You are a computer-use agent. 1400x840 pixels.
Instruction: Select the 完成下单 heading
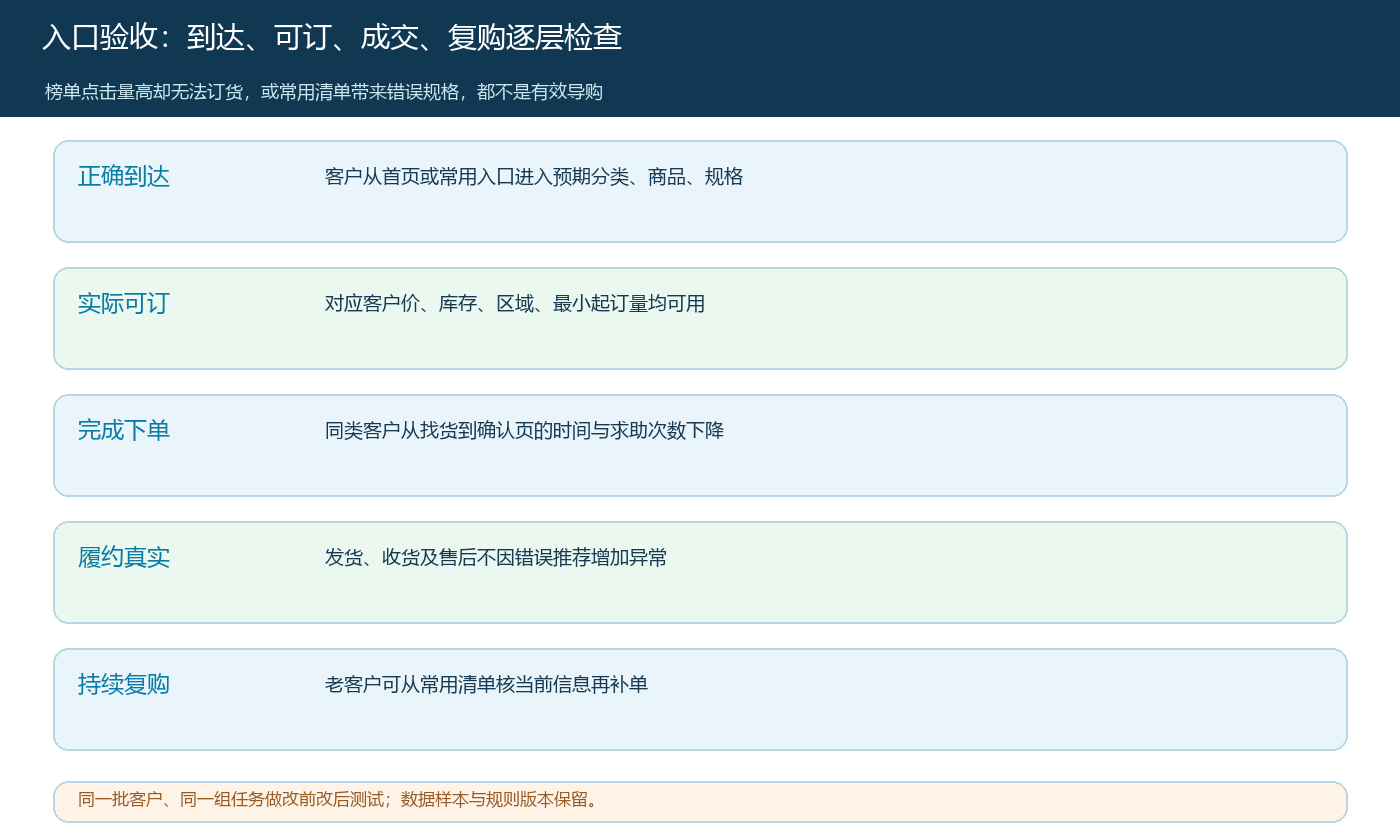124,431
